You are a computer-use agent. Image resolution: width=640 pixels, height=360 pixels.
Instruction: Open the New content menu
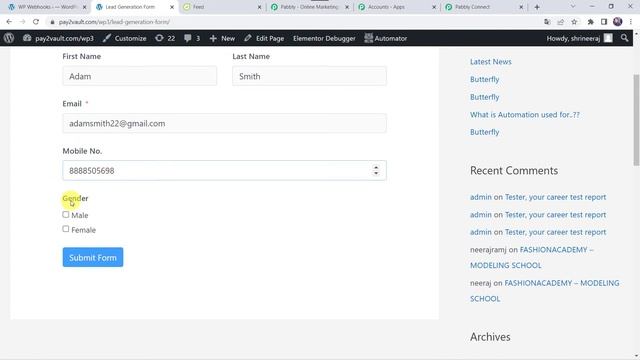tap(222, 38)
